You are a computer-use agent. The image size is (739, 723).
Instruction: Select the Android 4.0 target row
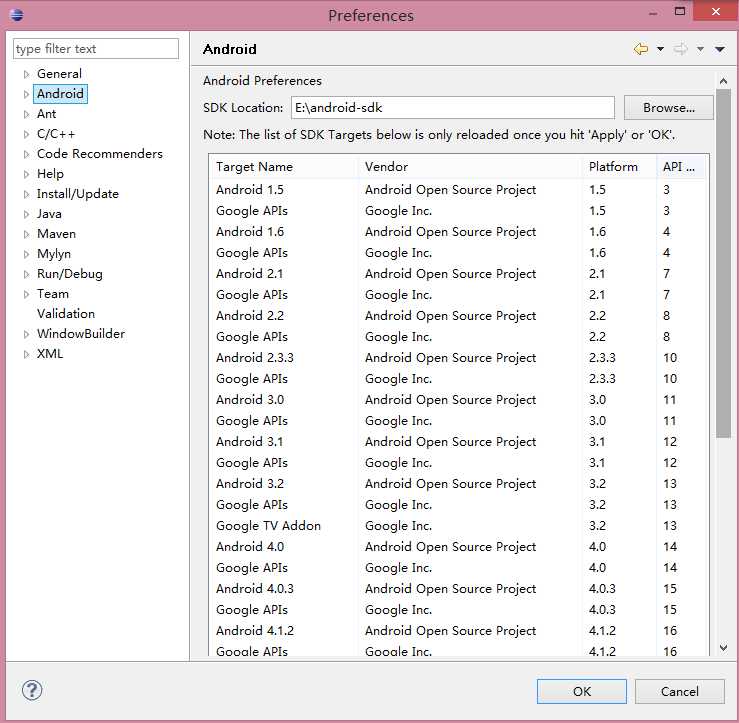point(458,547)
